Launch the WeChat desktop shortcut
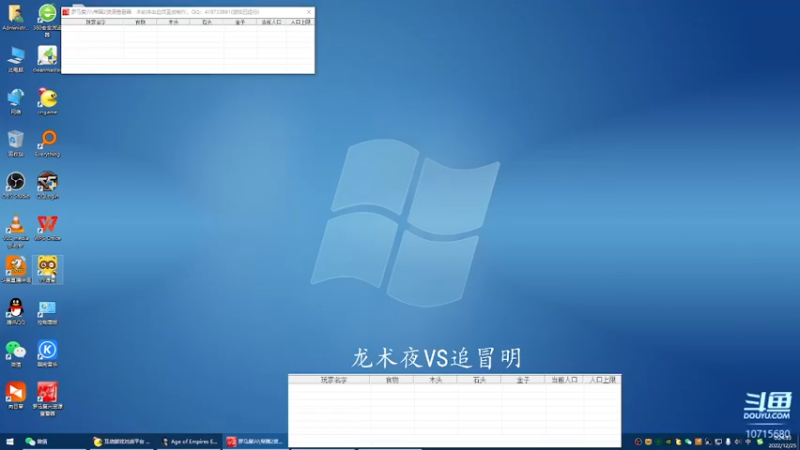 point(16,354)
